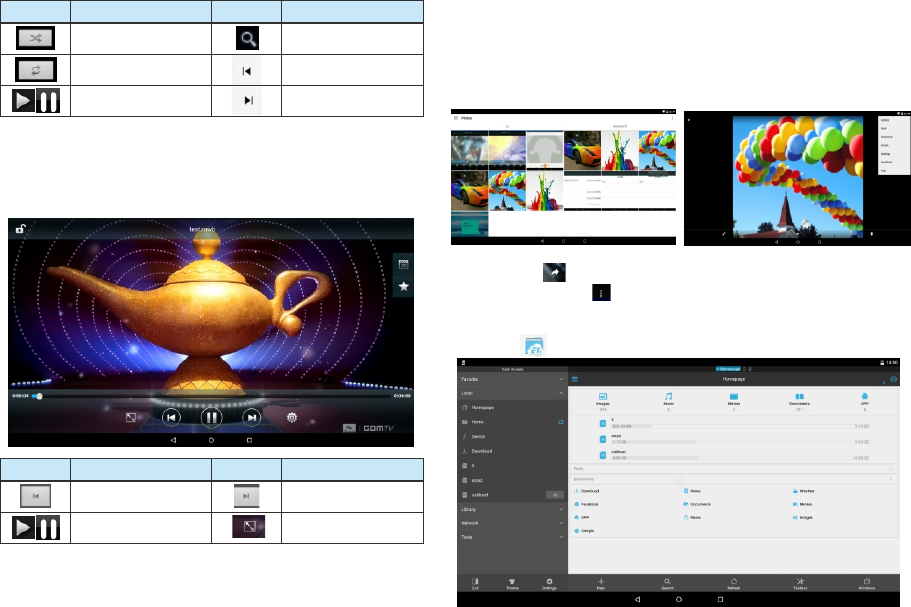Tap the trash delete icon in photo viewer

(x=871, y=234)
